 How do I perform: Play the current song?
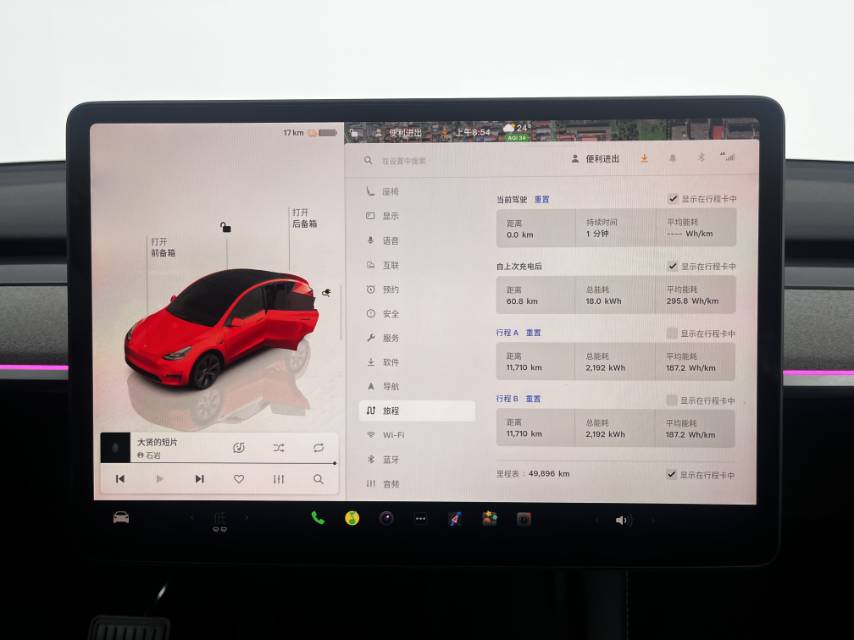[160, 479]
